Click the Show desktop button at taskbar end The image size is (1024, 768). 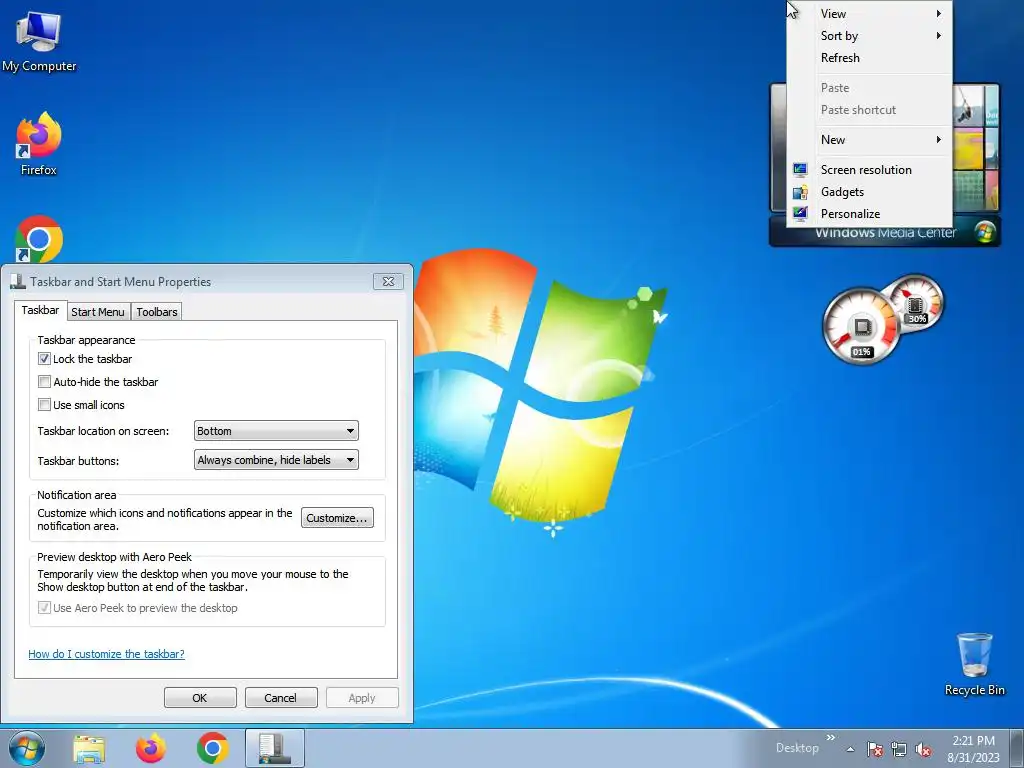1017,748
